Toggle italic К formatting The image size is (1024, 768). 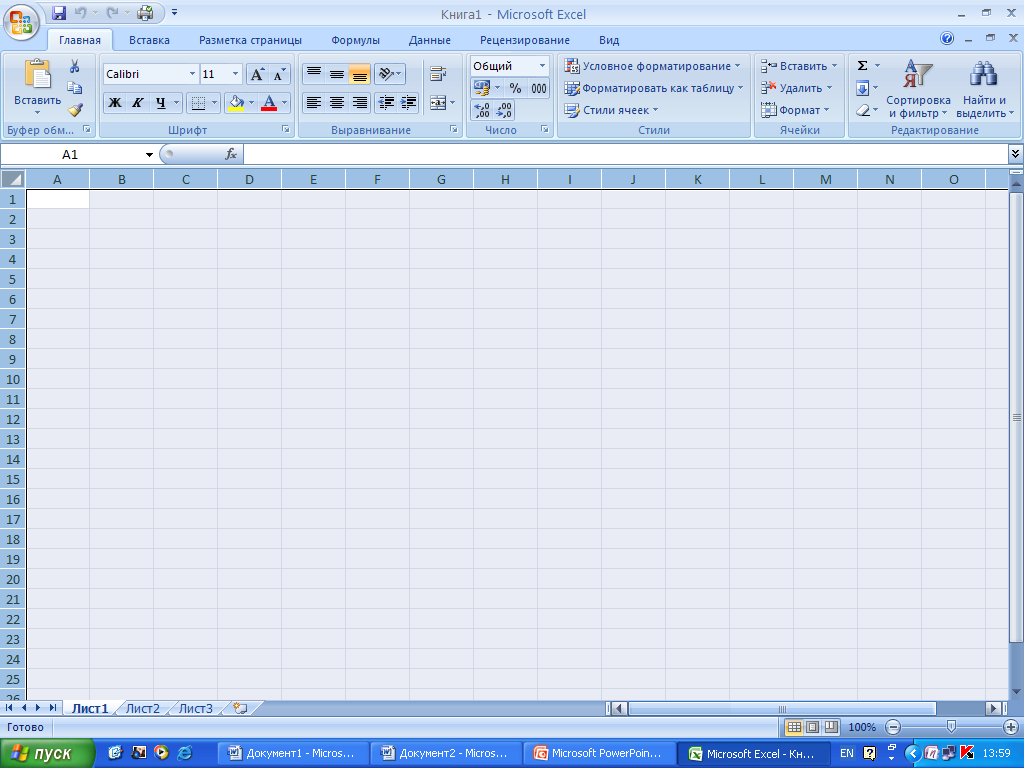click(137, 103)
